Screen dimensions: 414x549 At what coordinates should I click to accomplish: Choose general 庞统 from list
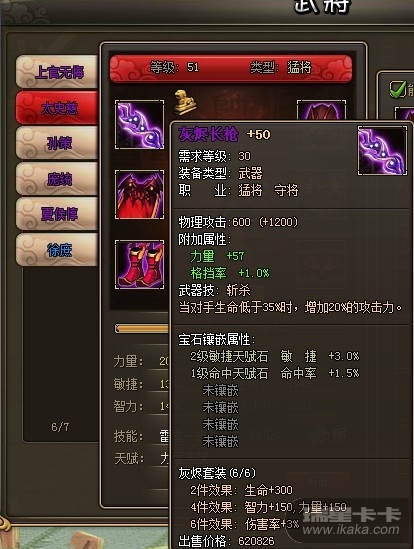(x=57, y=179)
